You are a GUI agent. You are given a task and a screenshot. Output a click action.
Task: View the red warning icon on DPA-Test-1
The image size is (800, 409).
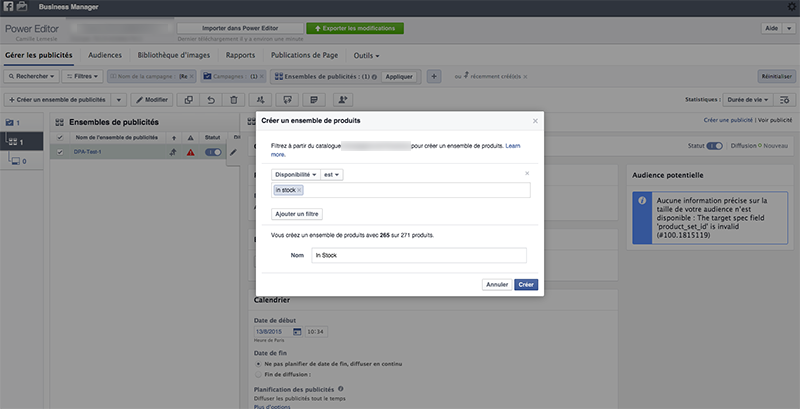190,152
